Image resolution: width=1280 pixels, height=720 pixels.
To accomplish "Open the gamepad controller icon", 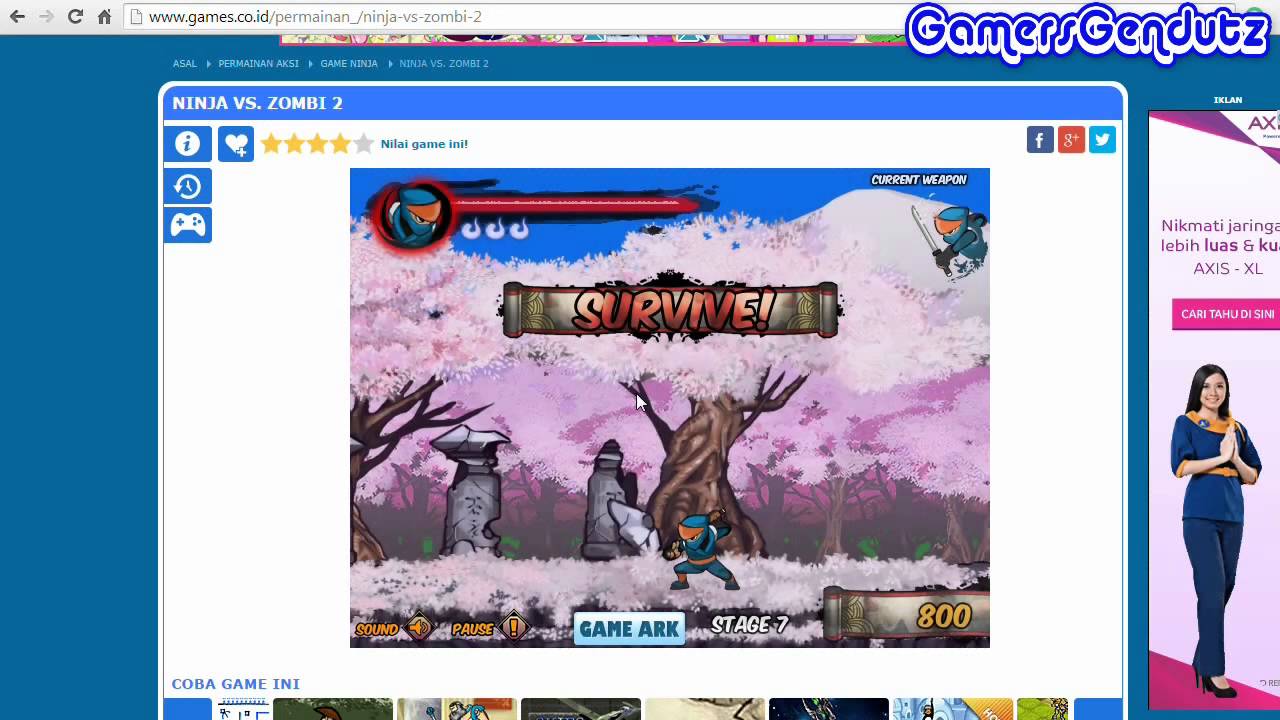I will coord(188,224).
